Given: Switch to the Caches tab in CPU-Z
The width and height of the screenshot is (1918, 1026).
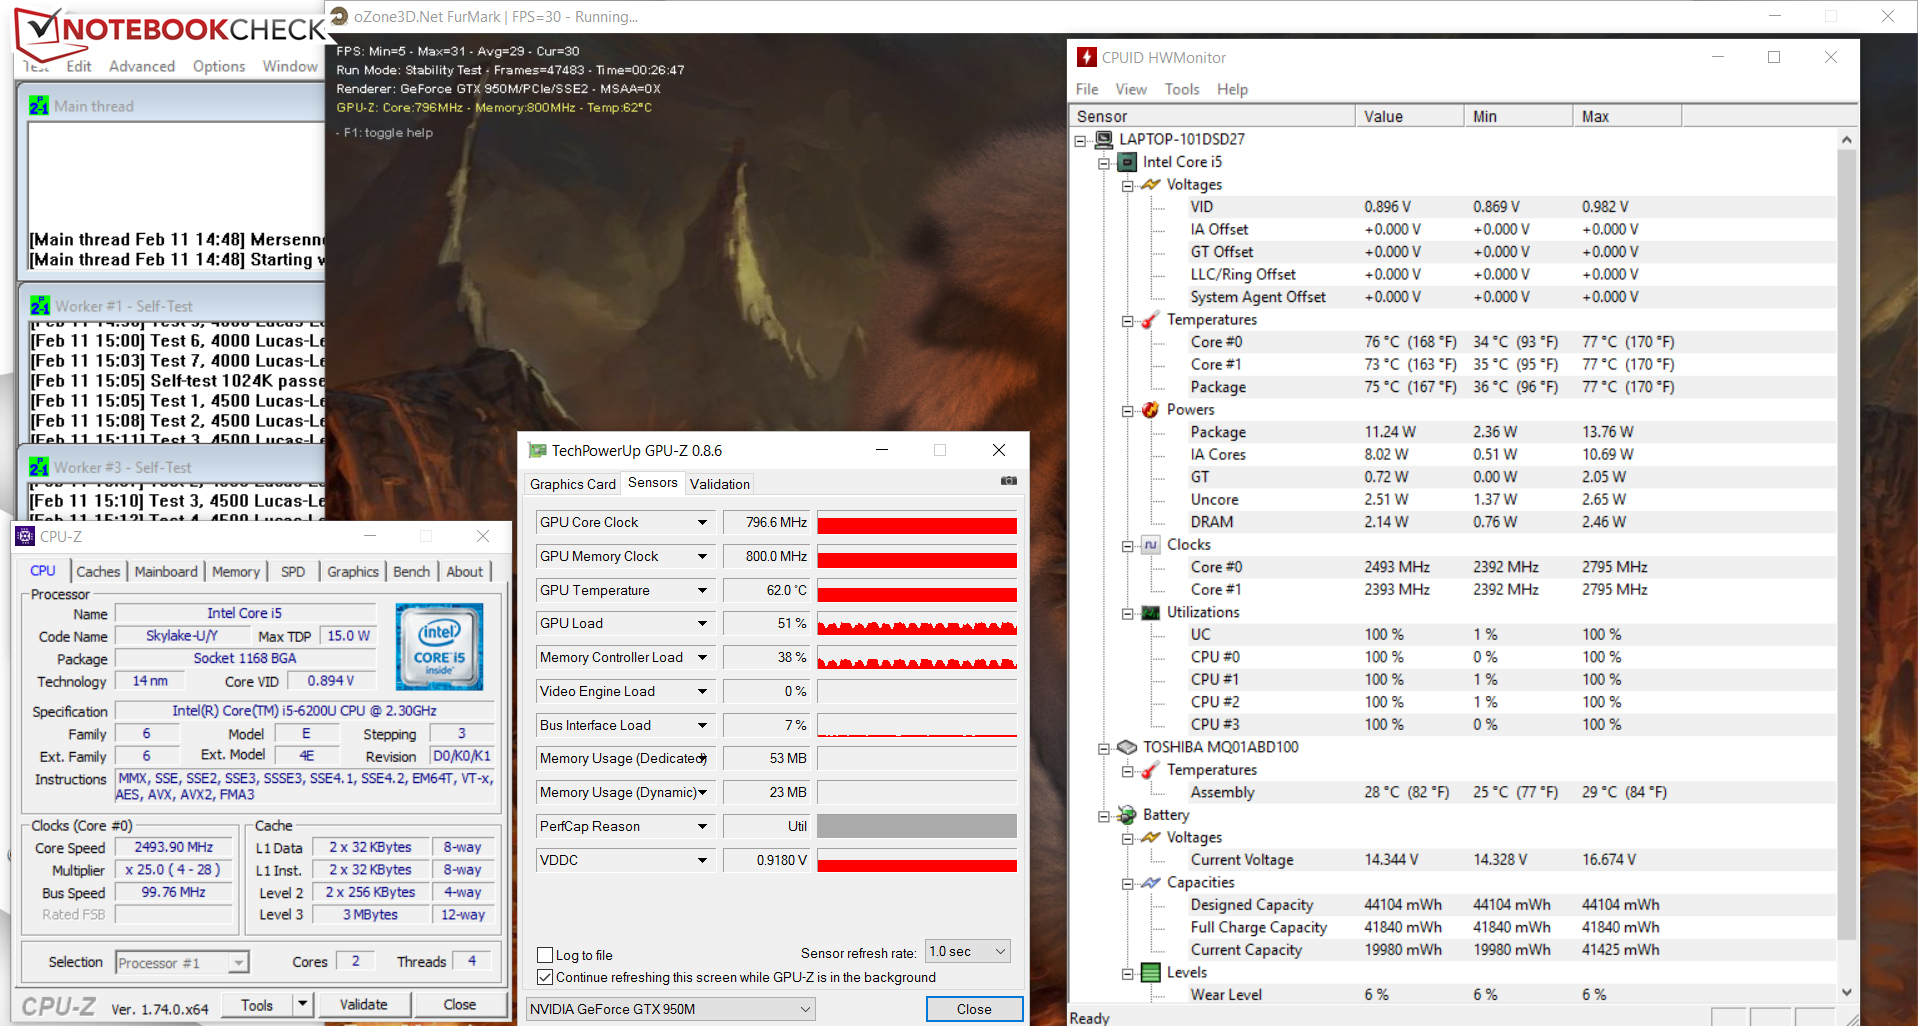Looking at the screenshot, I should [x=98, y=572].
